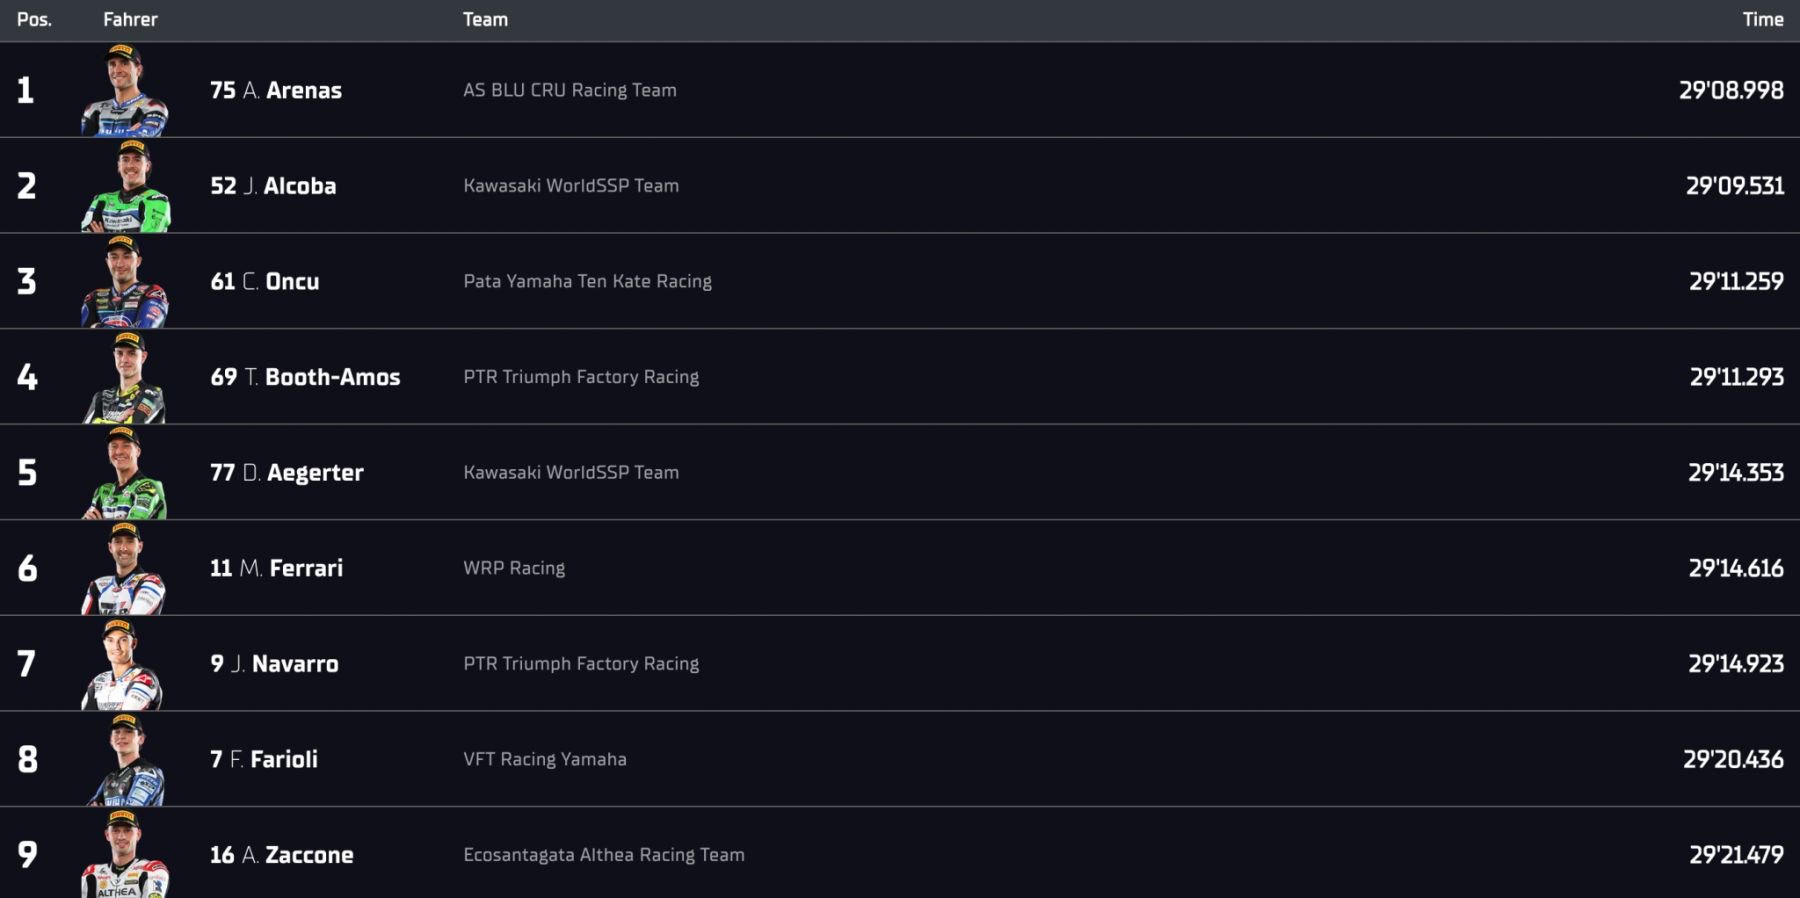Select time 29'08.998
This screenshot has height=898, width=1800.
[1731, 90]
